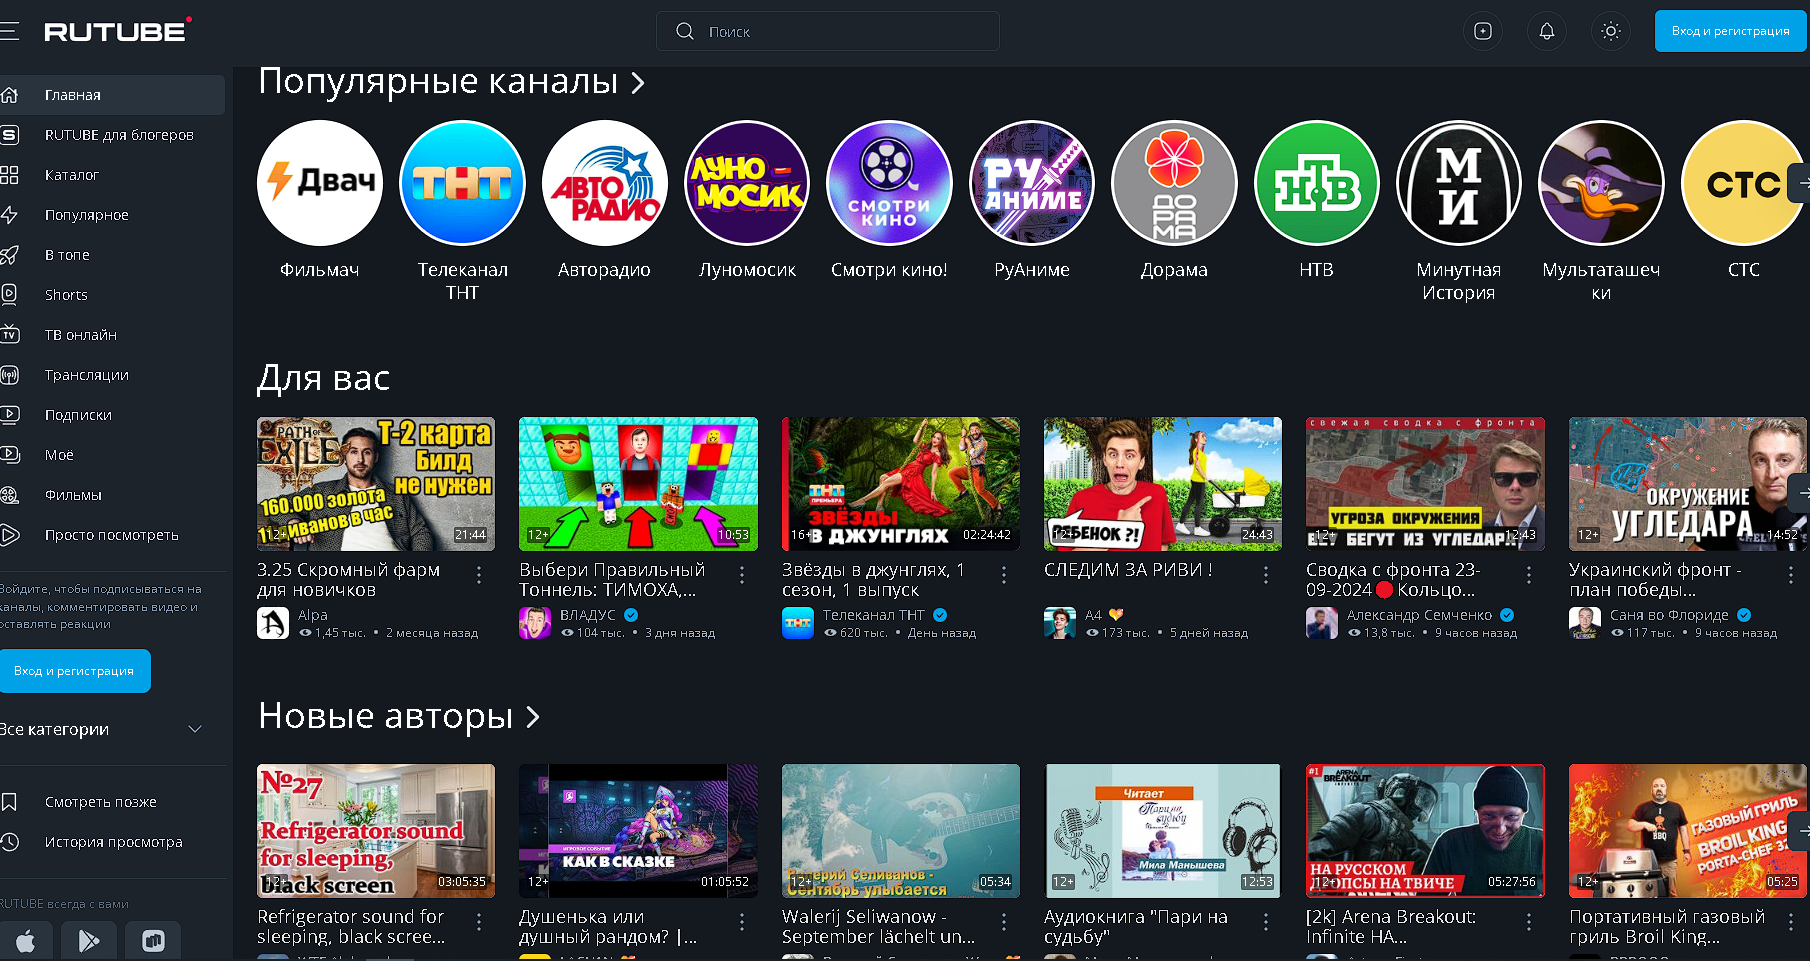Viewport: 1810px width, 961px height.
Task: Open options menu for 'Сводка с фронта'
Action: 1529,575
